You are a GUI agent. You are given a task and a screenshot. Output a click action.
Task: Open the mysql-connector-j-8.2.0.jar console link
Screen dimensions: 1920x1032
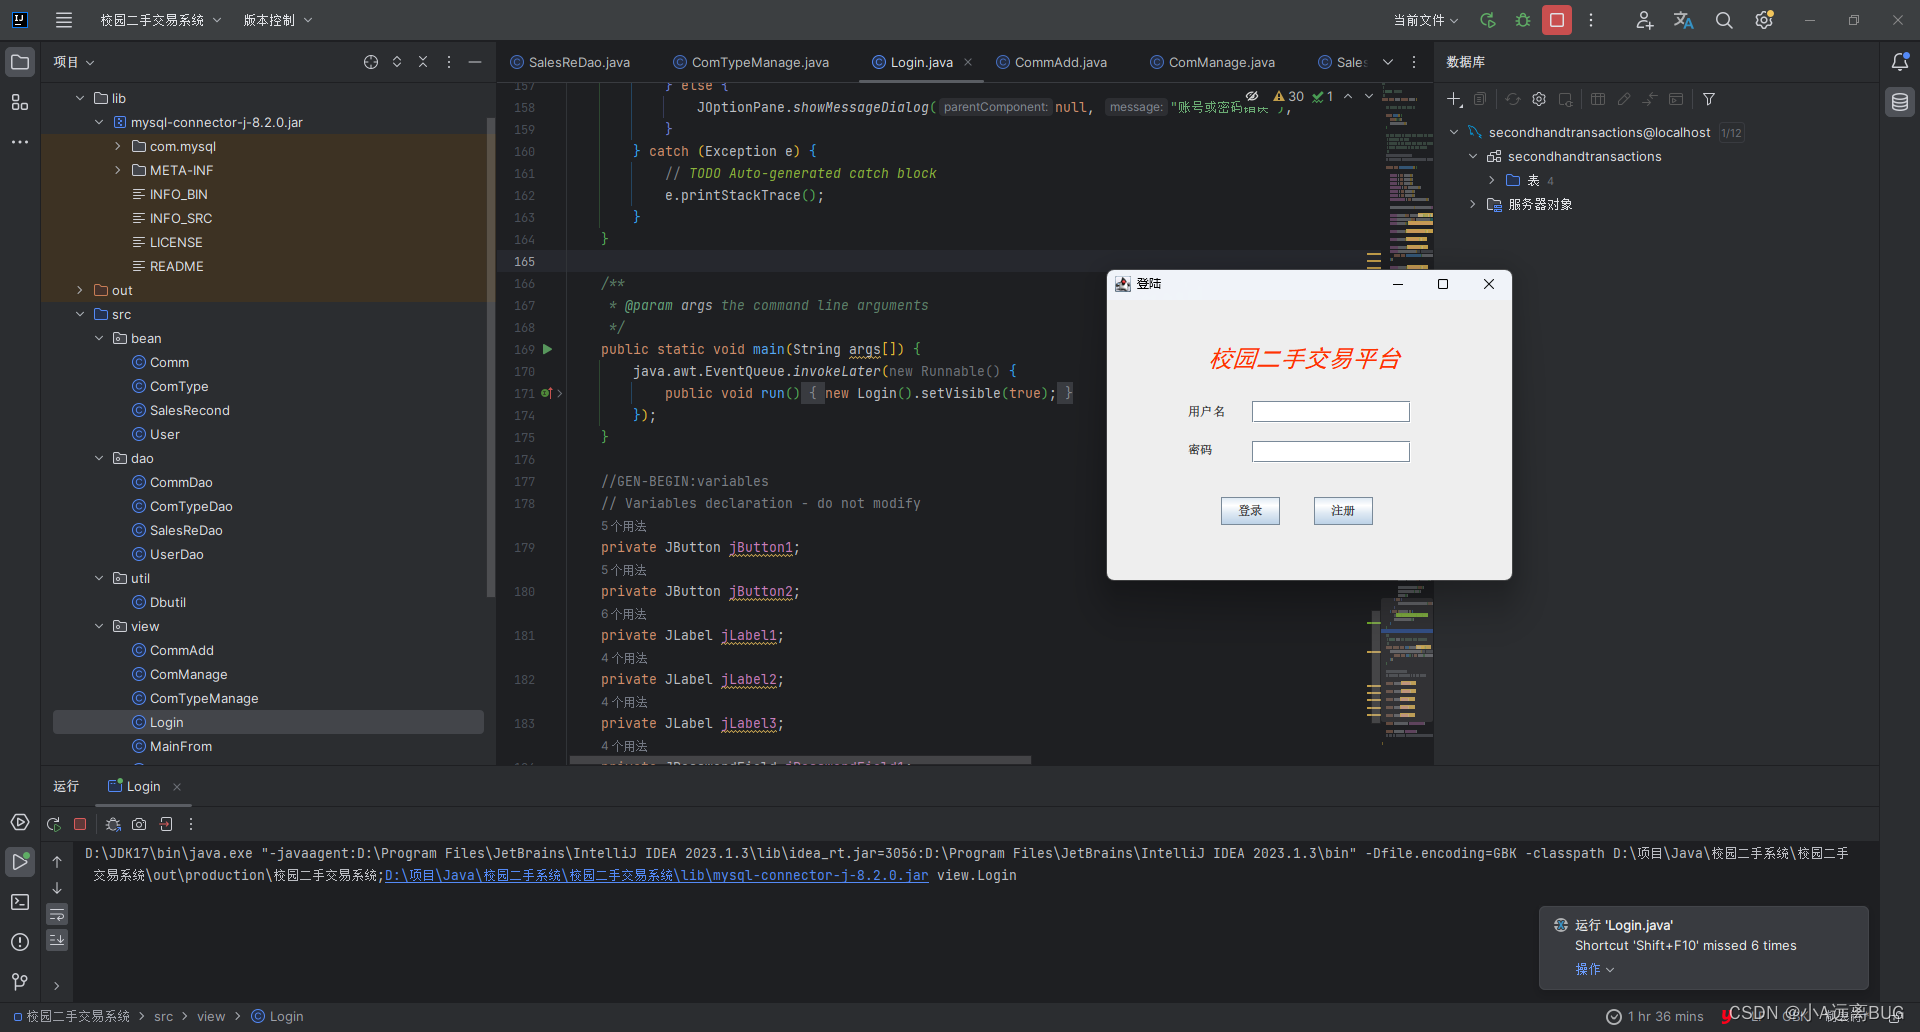(x=657, y=875)
